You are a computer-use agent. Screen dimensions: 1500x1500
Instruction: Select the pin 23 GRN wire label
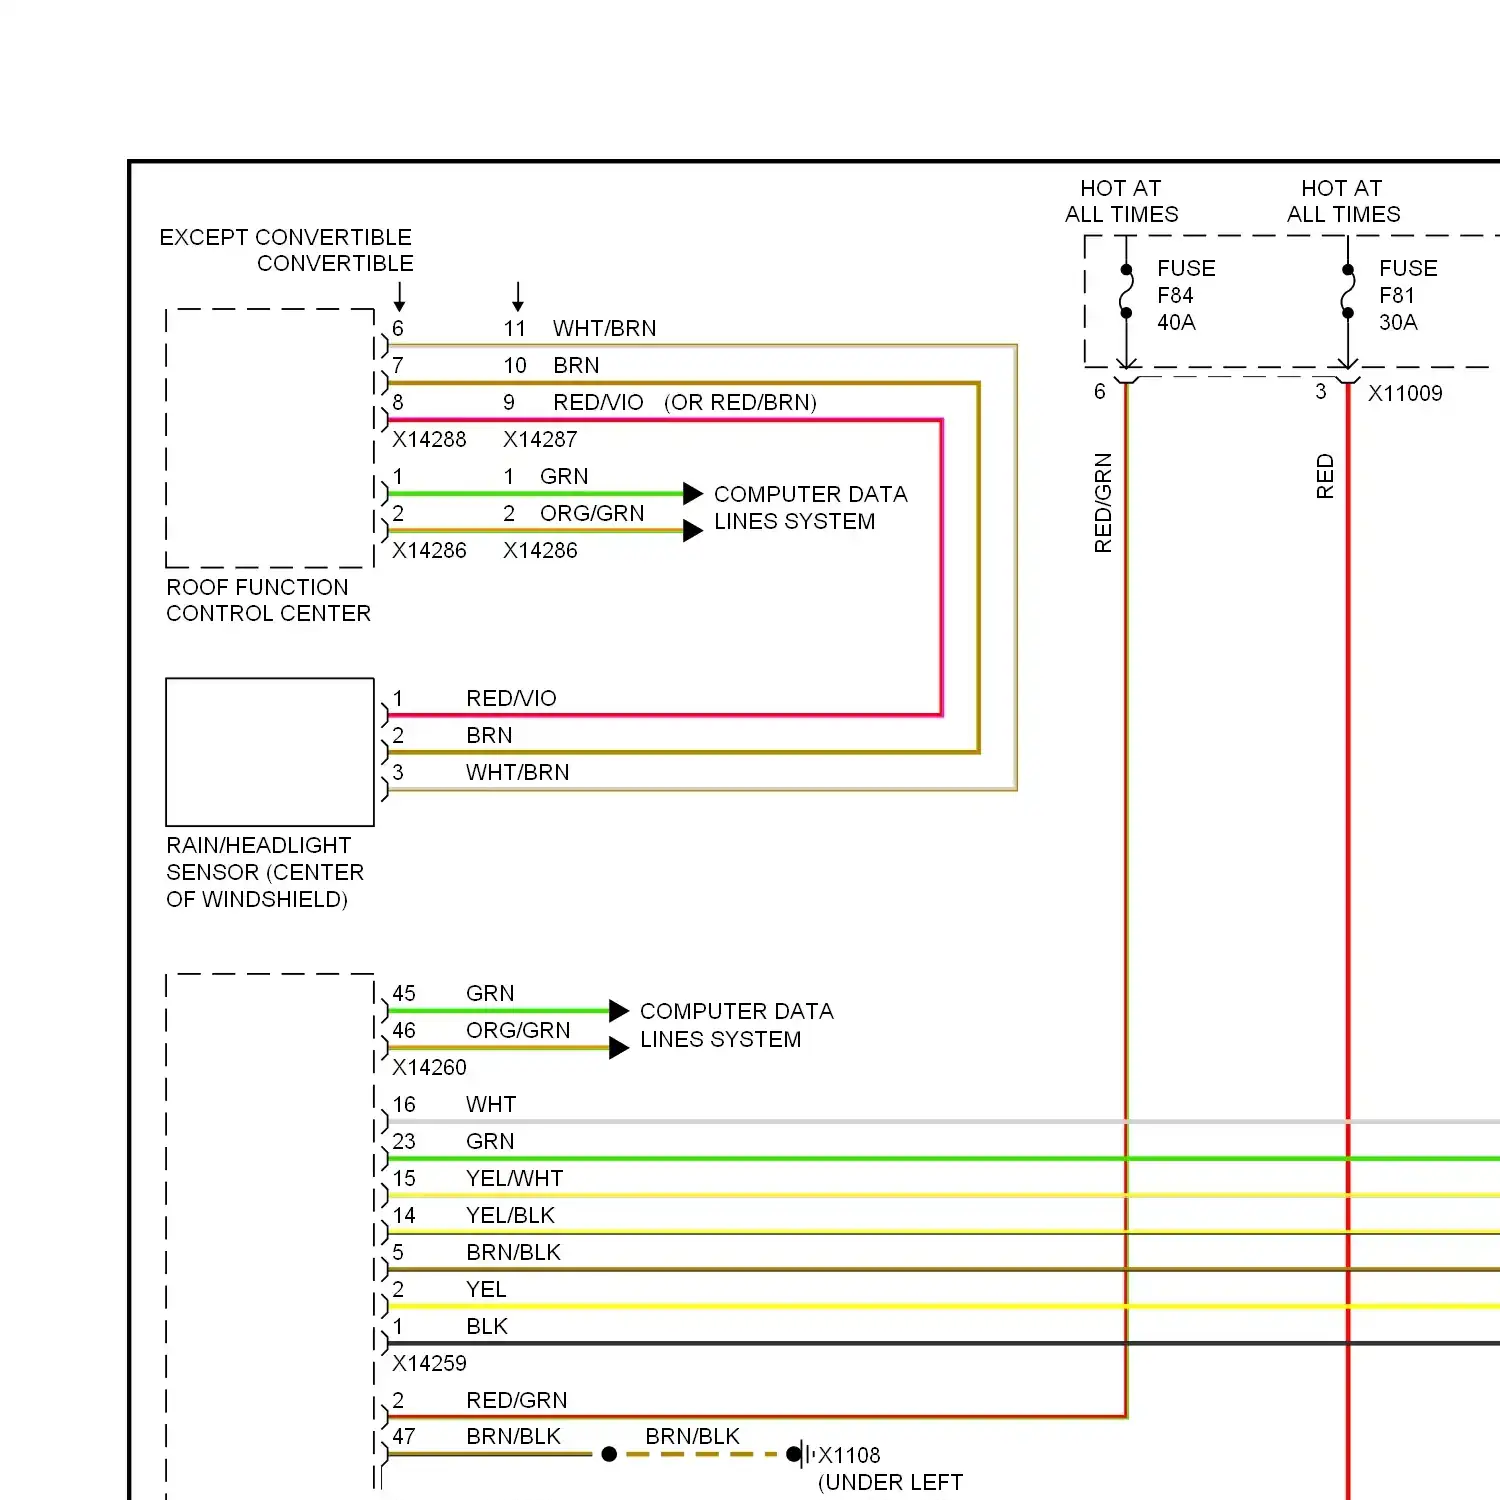[490, 1141]
